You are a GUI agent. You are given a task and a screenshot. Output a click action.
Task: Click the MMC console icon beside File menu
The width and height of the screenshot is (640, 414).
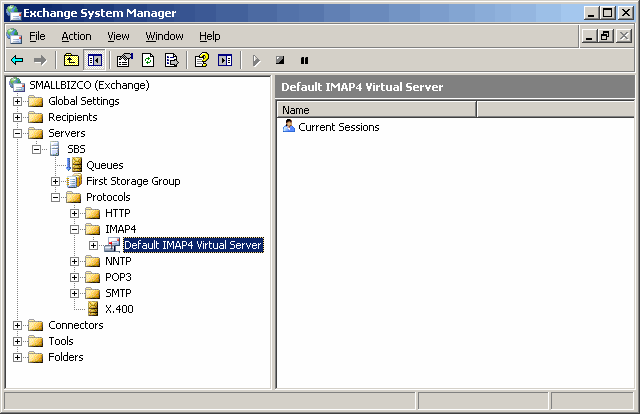(x=14, y=36)
